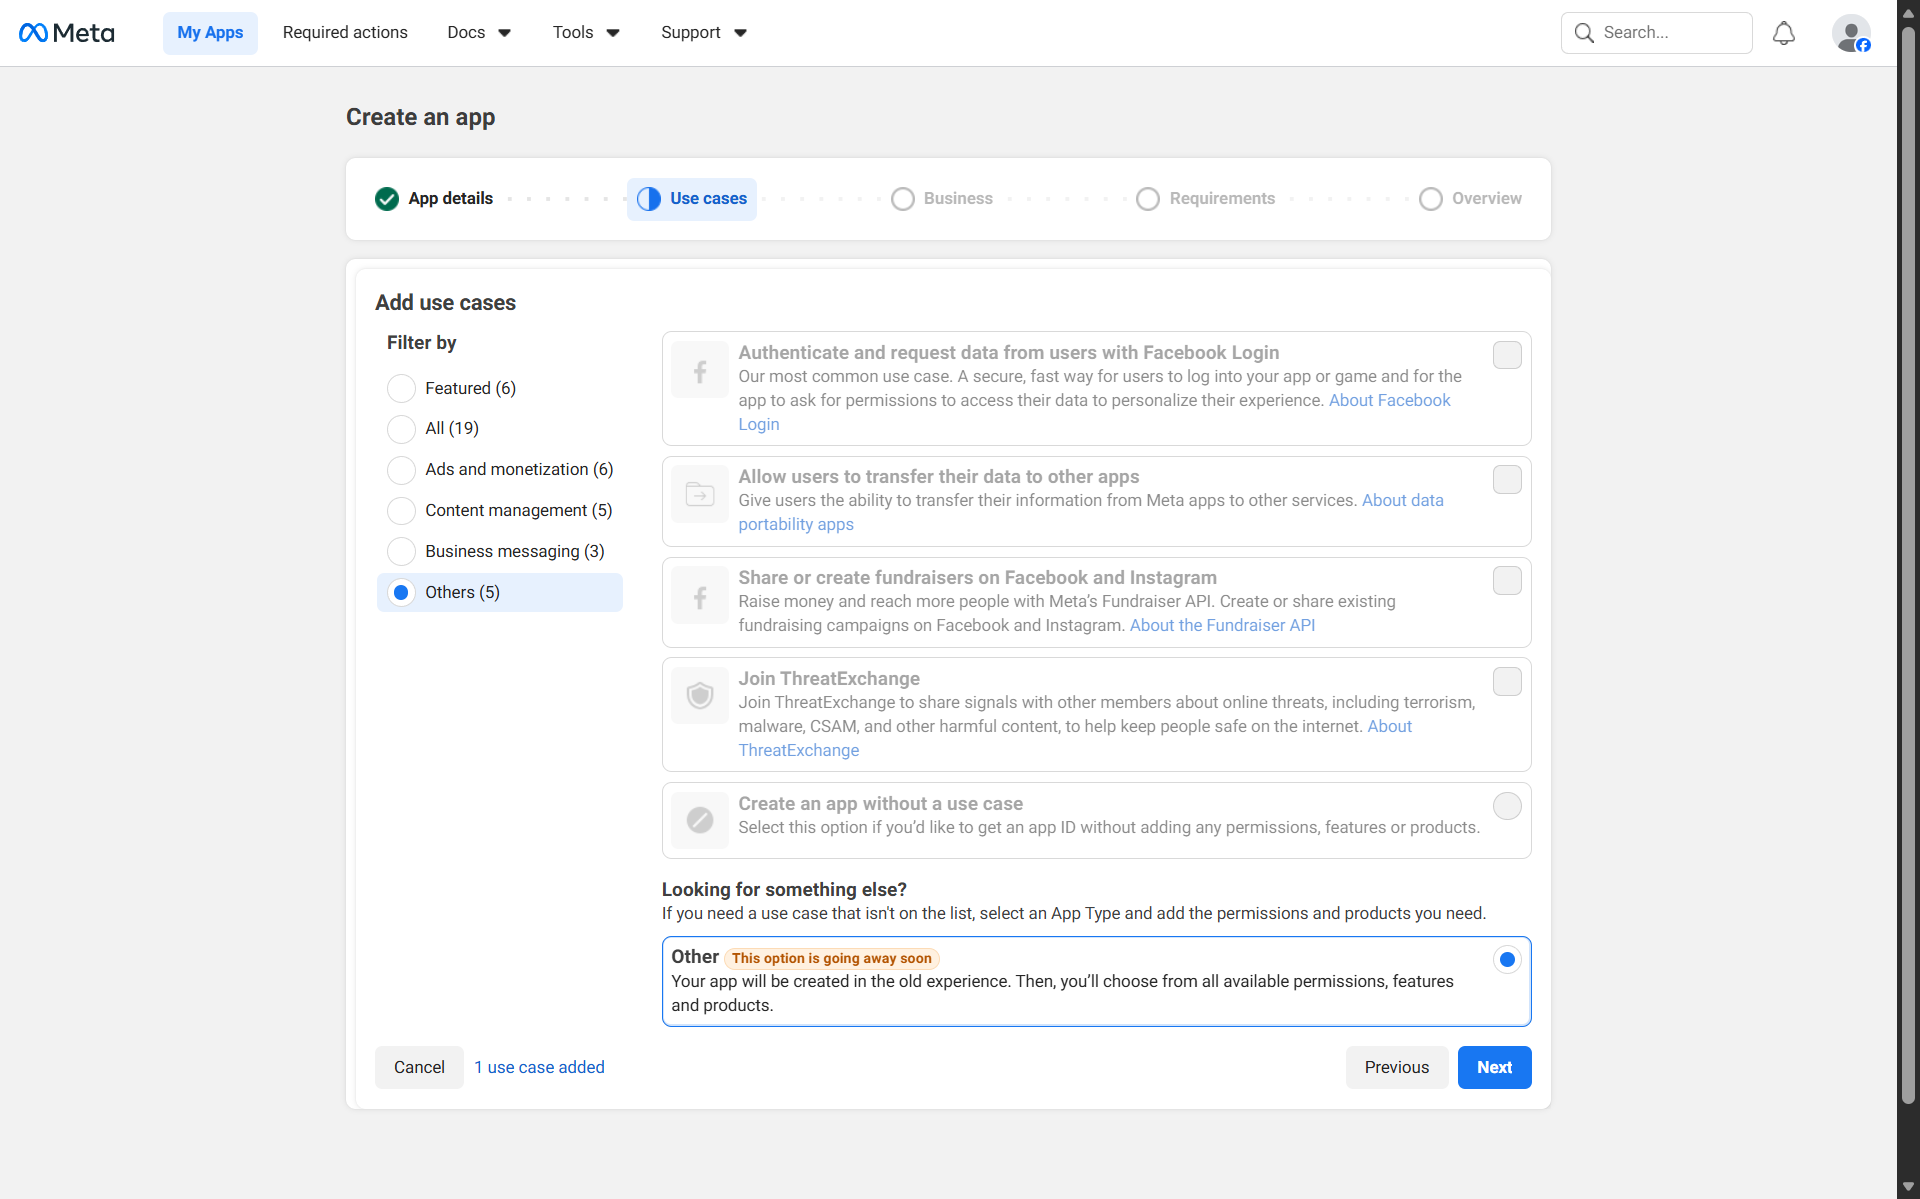Click the Use cases half-filled step icon

tap(649, 199)
